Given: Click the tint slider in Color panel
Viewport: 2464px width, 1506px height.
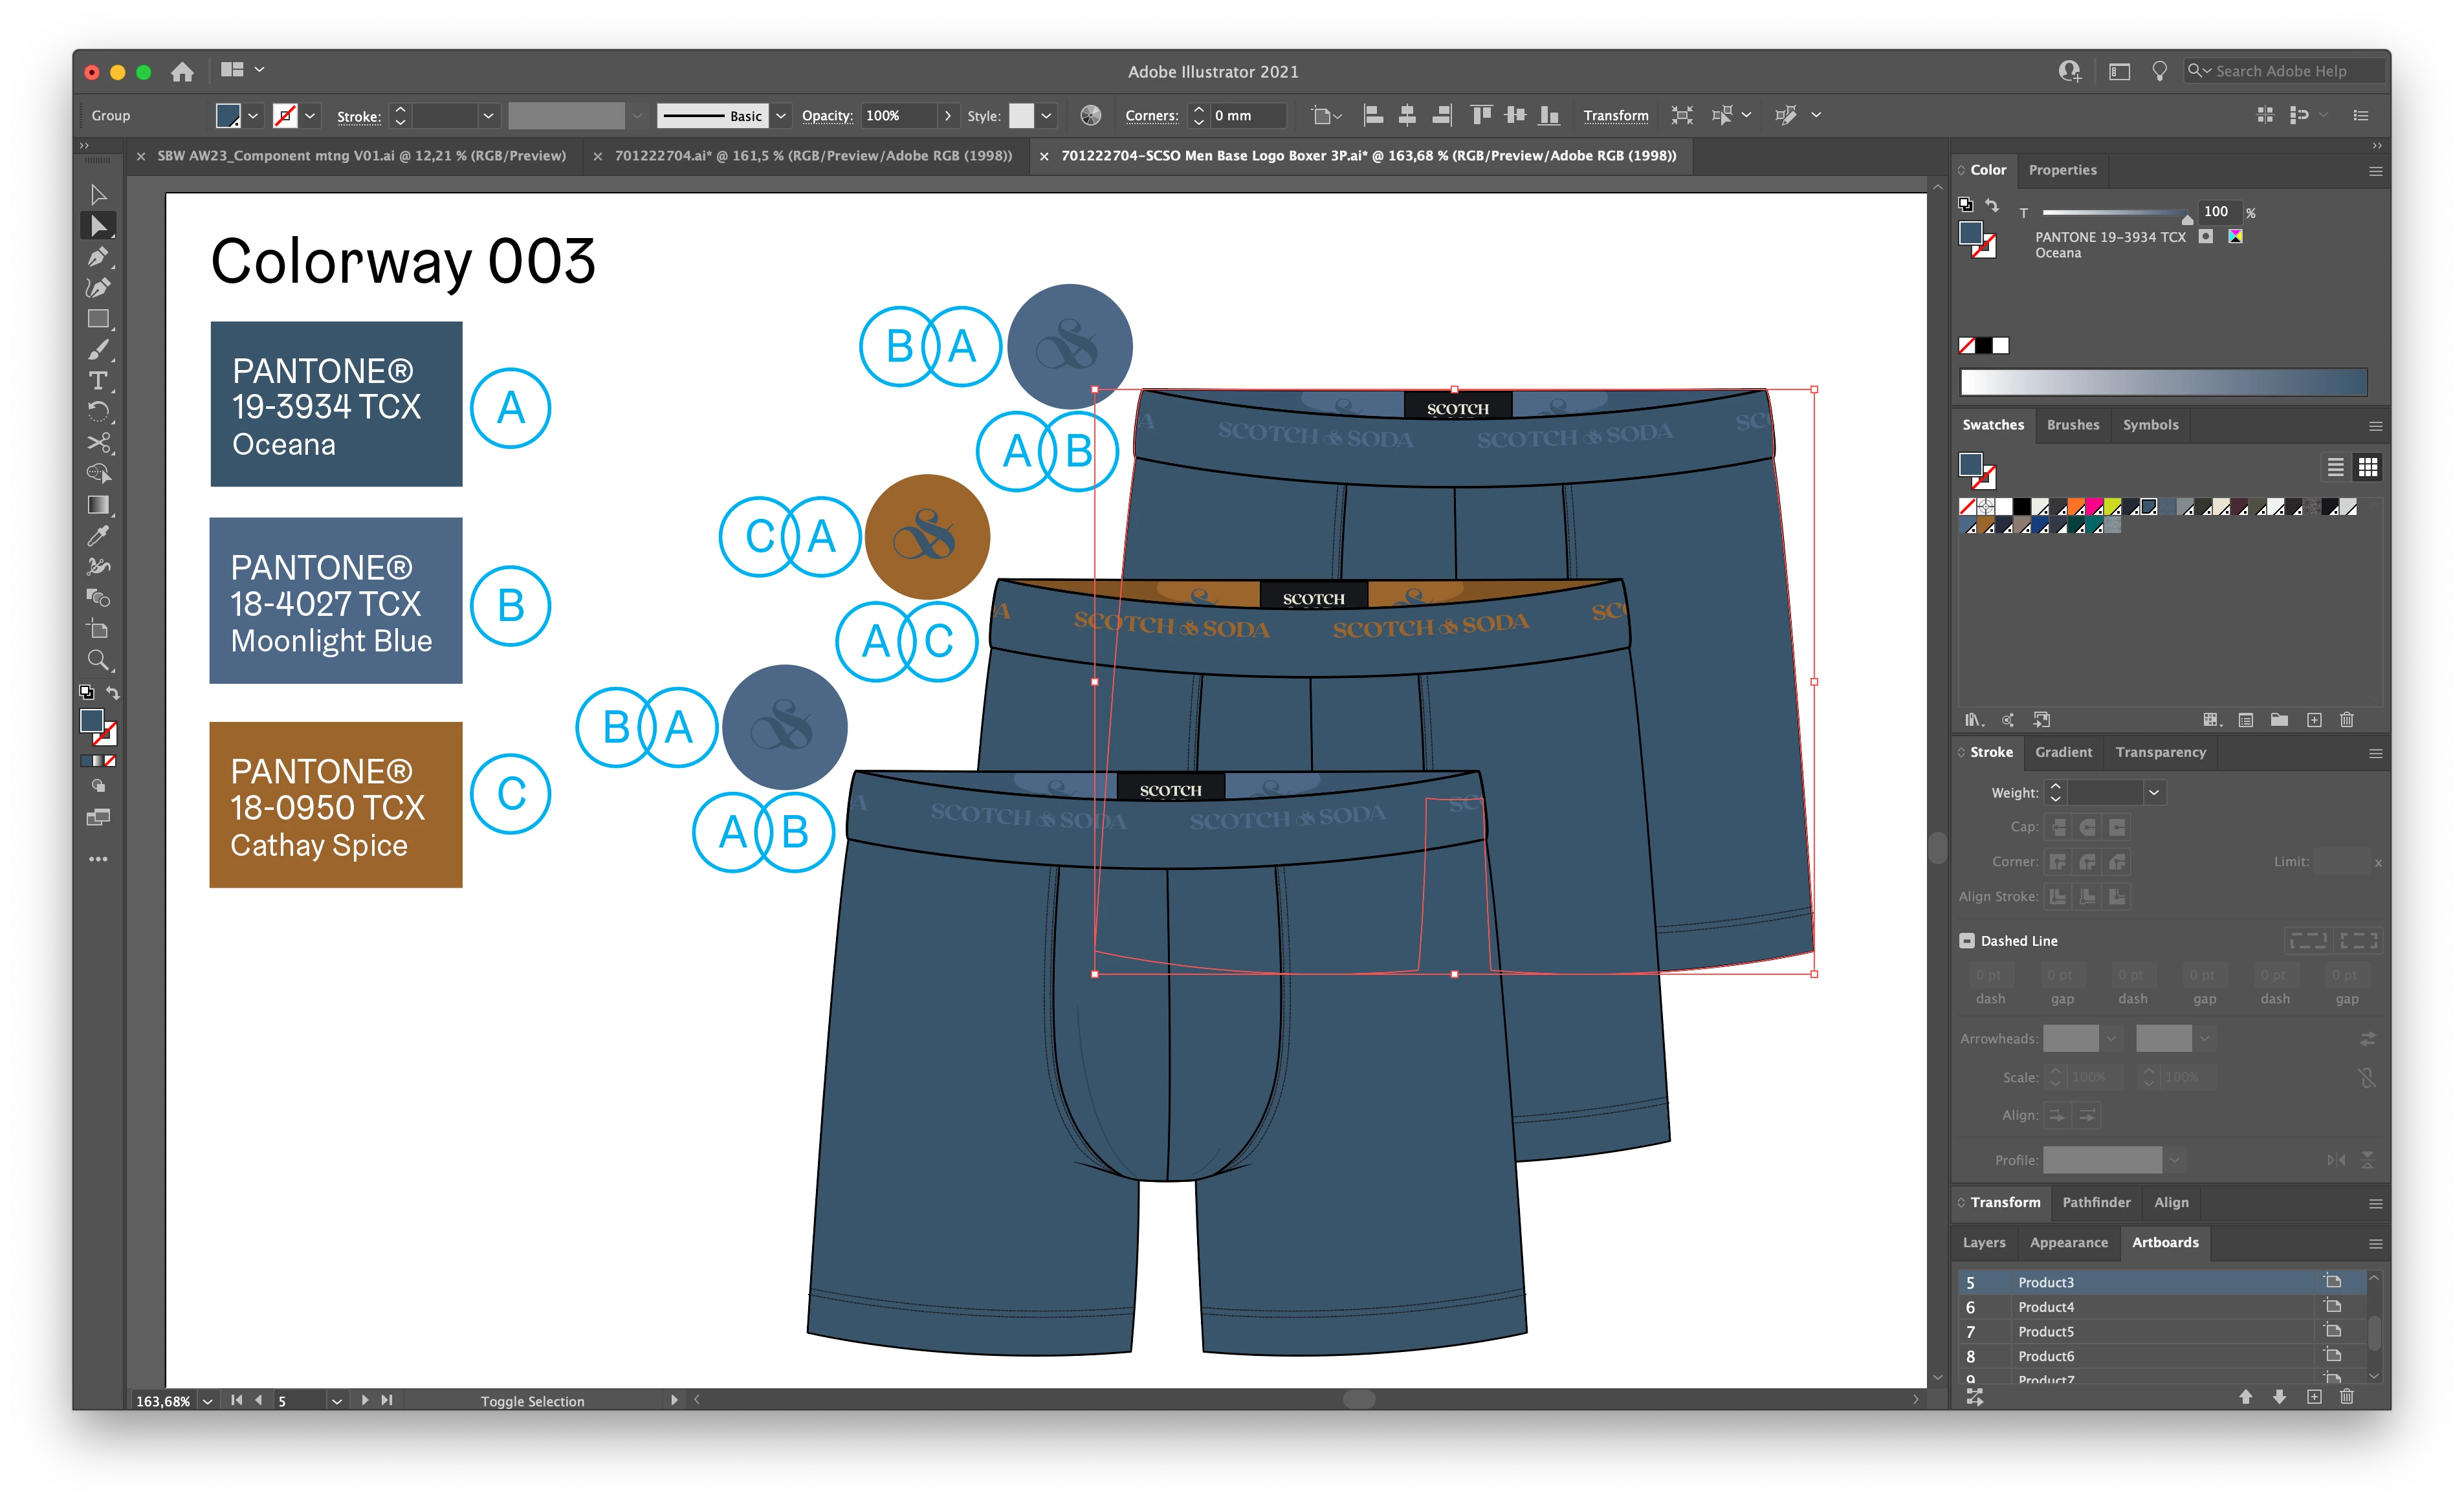Looking at the screenshot, I should click(x=2114, y=212).
